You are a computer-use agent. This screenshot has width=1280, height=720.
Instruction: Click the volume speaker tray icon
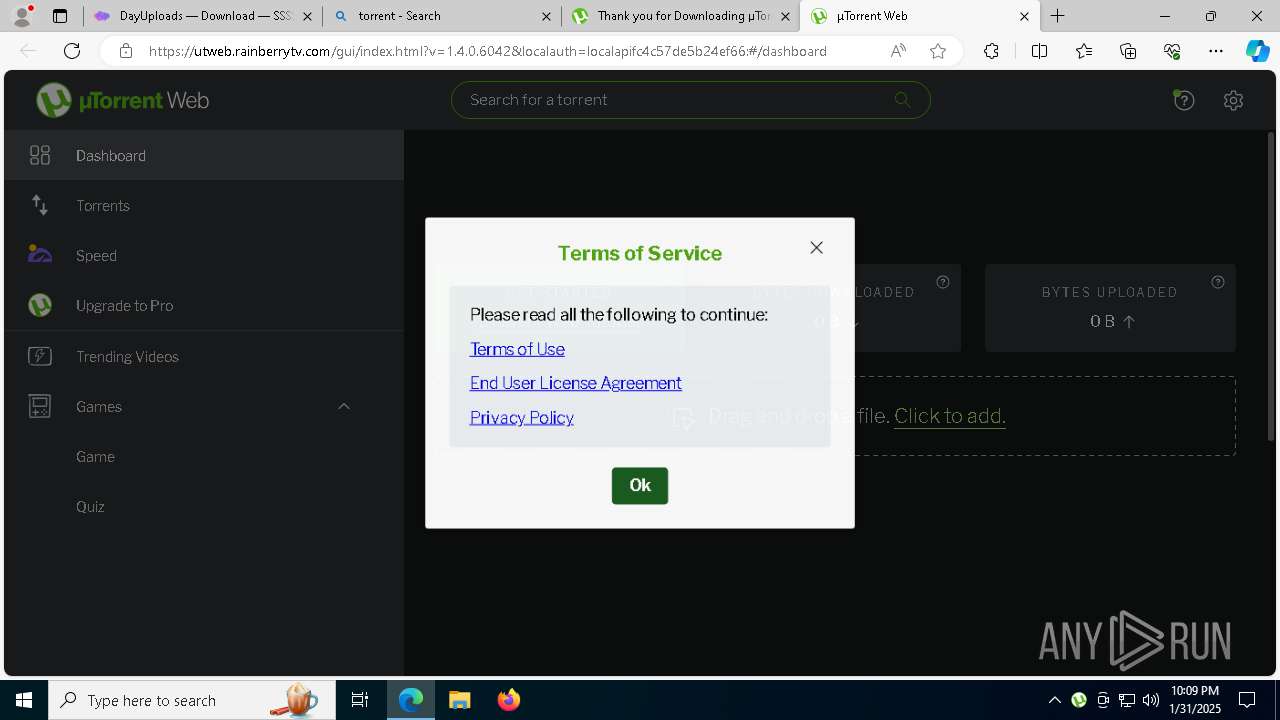[1151, 700]
